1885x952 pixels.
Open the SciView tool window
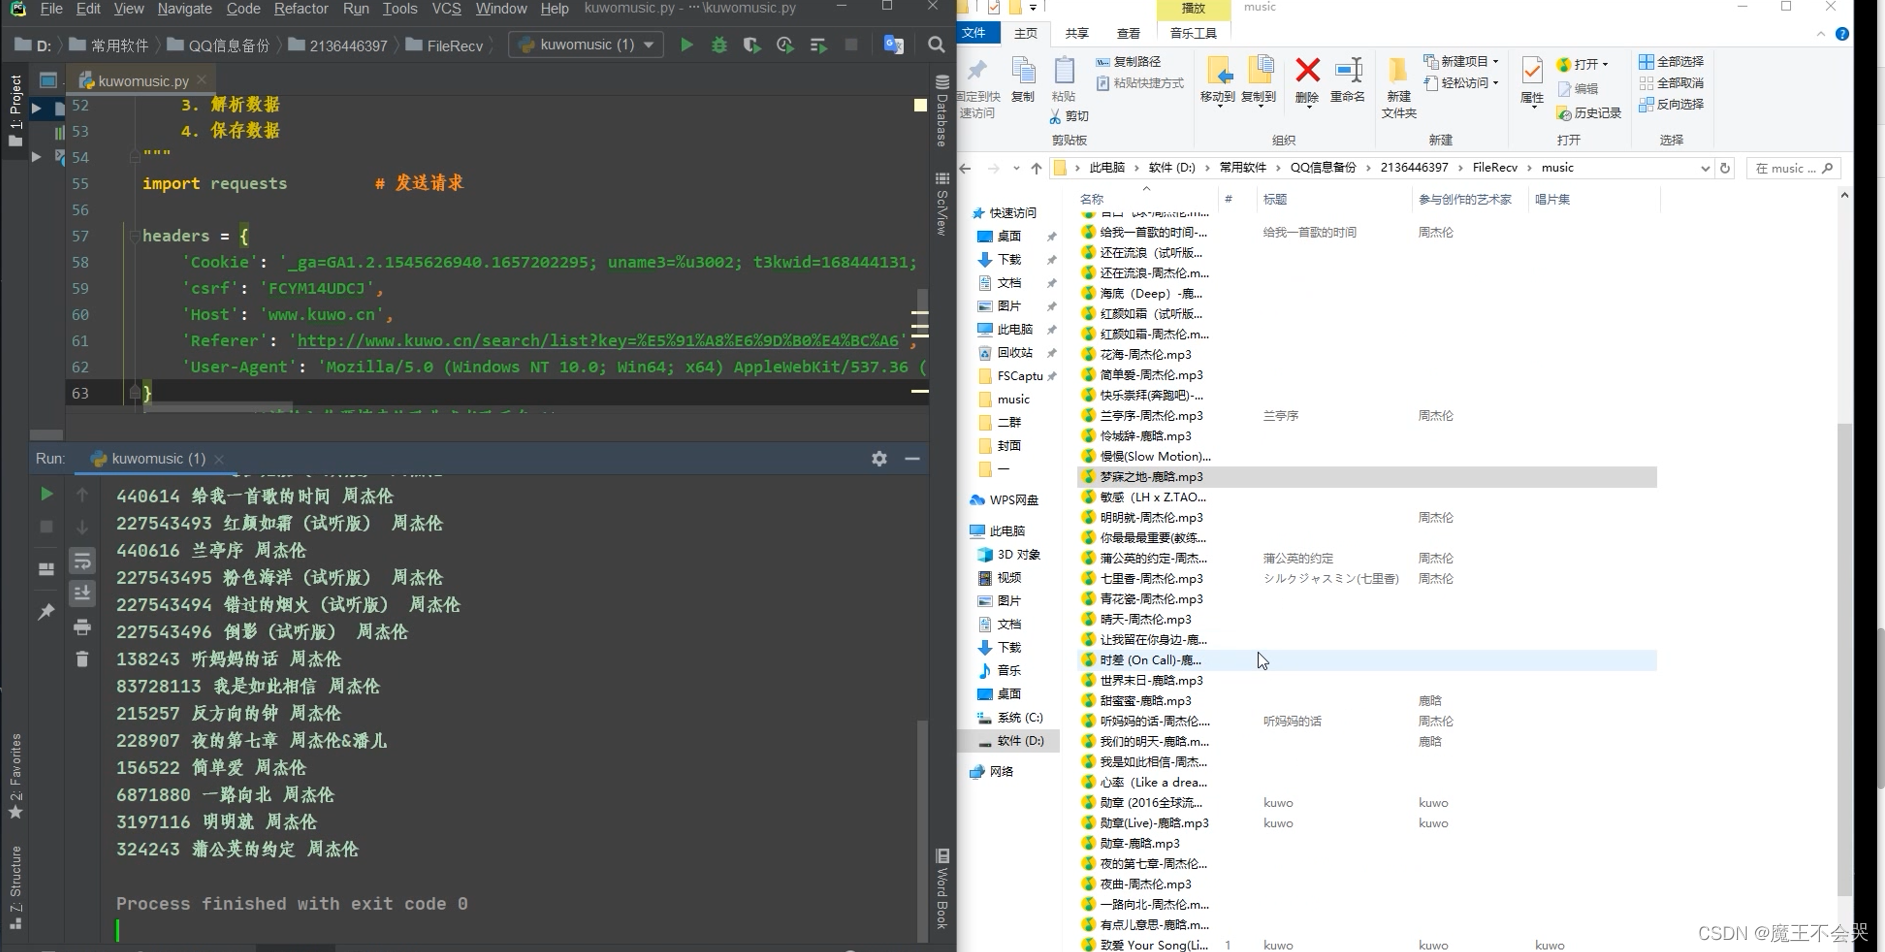(942, 205)
